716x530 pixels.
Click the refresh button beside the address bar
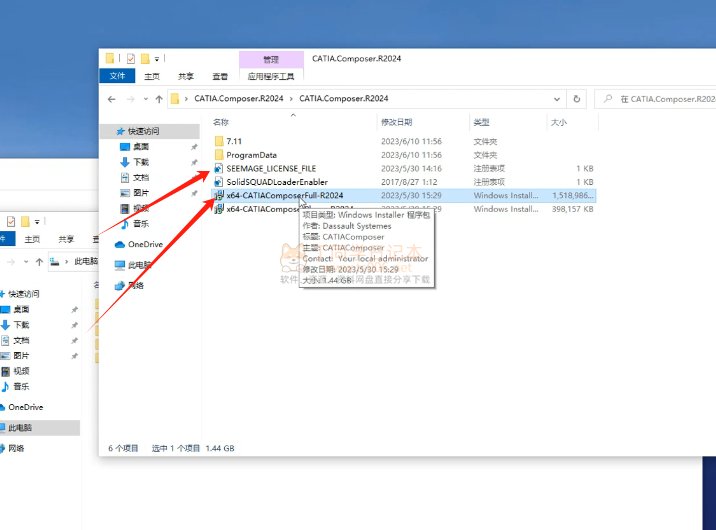tap(576, 99)
